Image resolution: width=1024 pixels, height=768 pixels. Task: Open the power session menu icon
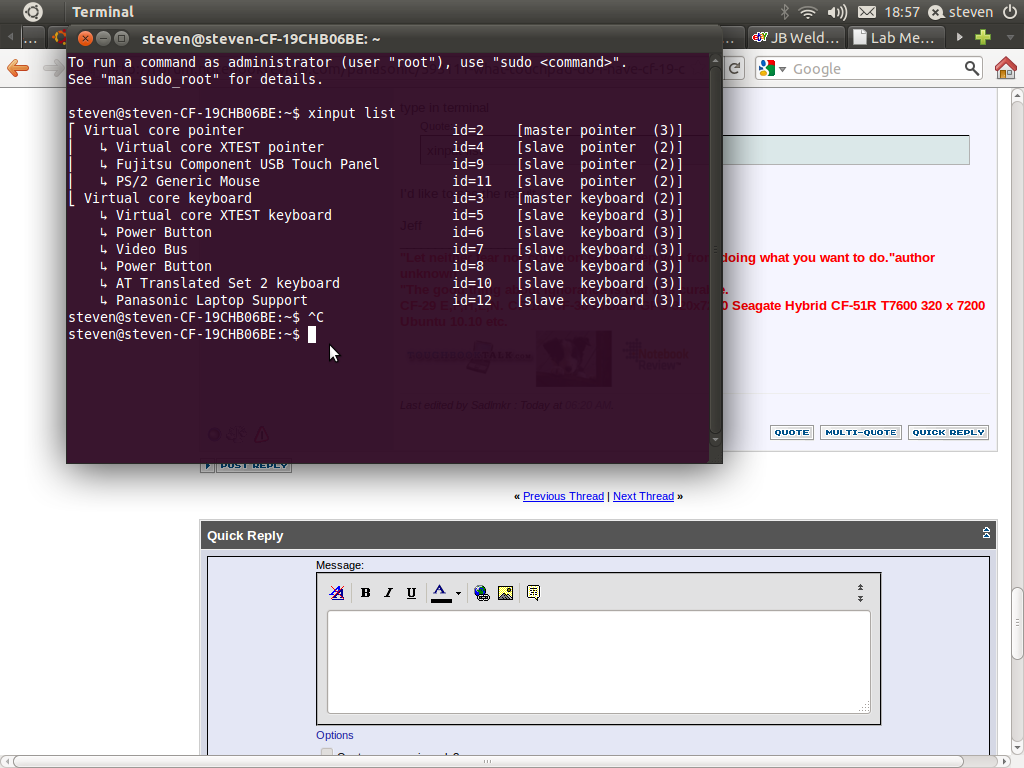(1009, 12)
